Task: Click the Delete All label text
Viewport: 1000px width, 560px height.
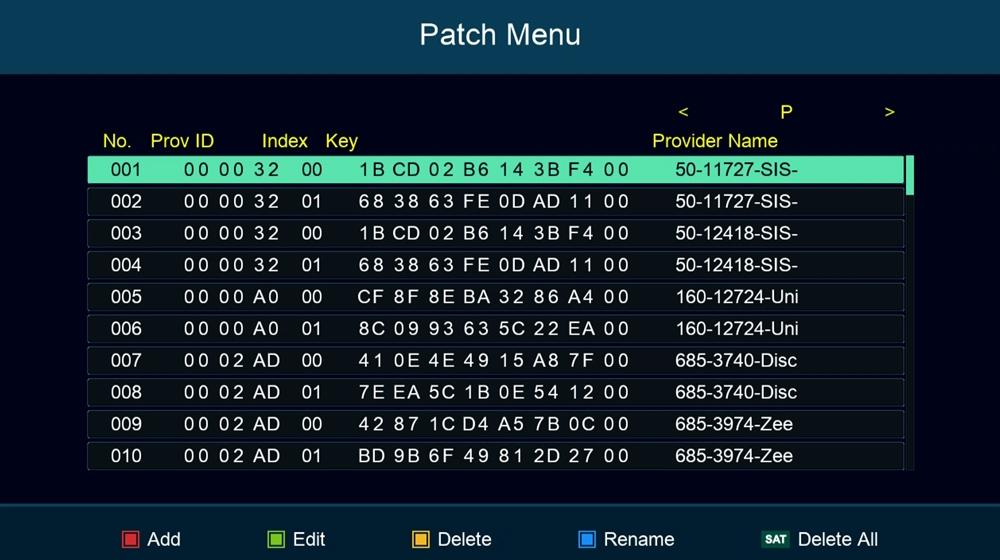Action: point(838,540)
